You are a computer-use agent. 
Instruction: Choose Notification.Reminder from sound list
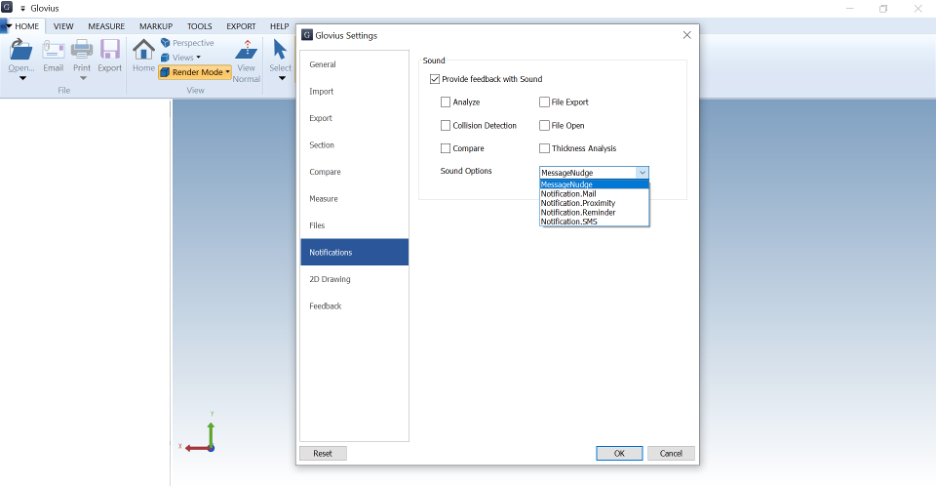click(594, 212)
